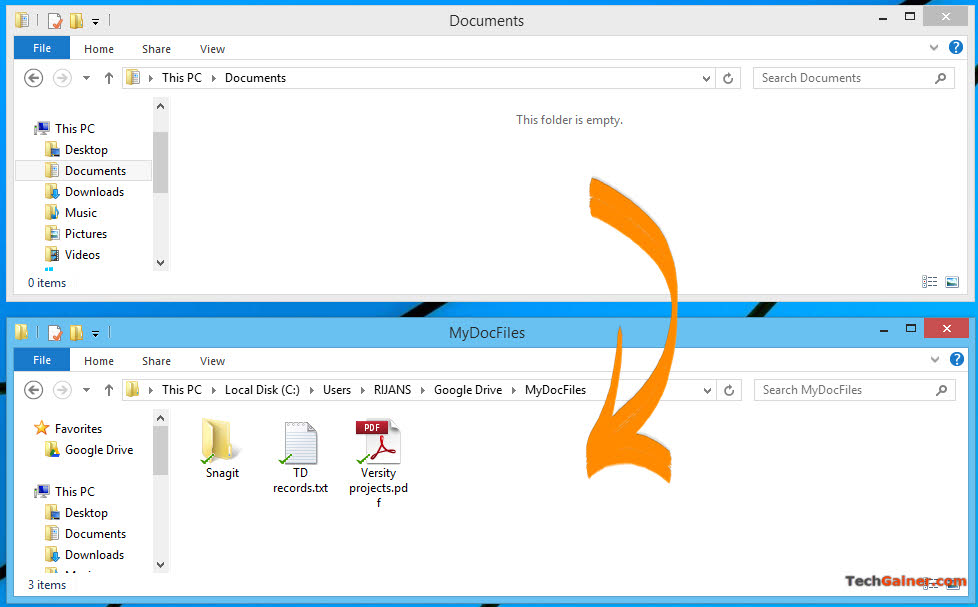The height and width of the screenshot is (607, 978).
Task: Click the Search MyDocFiles input field
Action: pos(845,390)
